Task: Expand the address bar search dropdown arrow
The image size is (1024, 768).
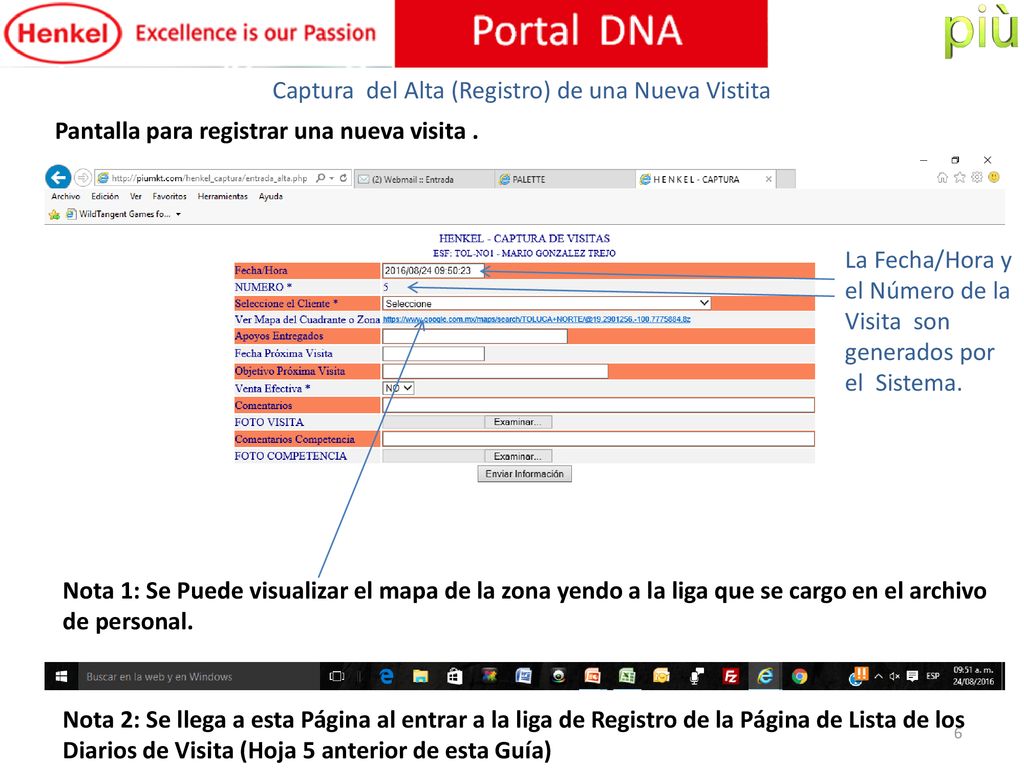Action: (332, 178)
